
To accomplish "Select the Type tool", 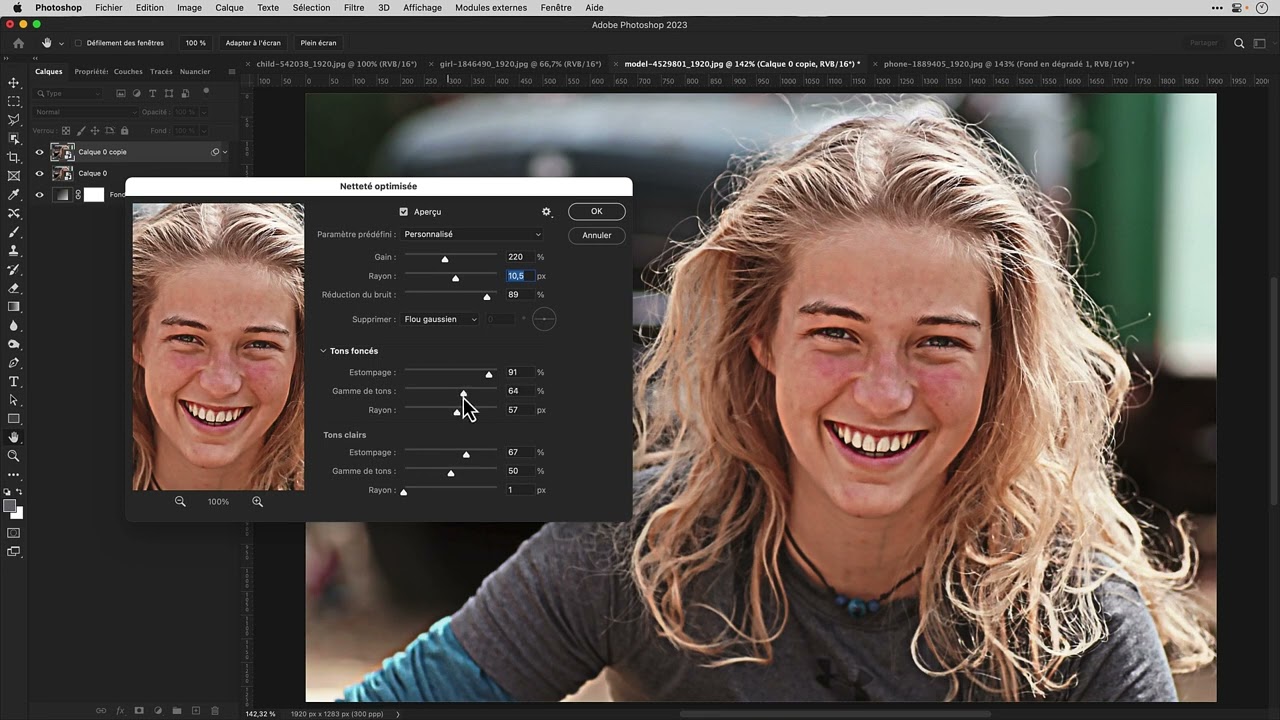I will pos(14,382).
